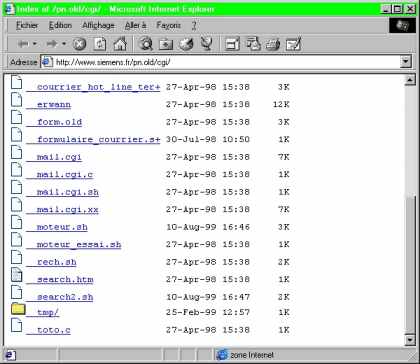This screenshot has height=364, width=420.
Task: Open the Edition menu
Action: tap(60, 25)
